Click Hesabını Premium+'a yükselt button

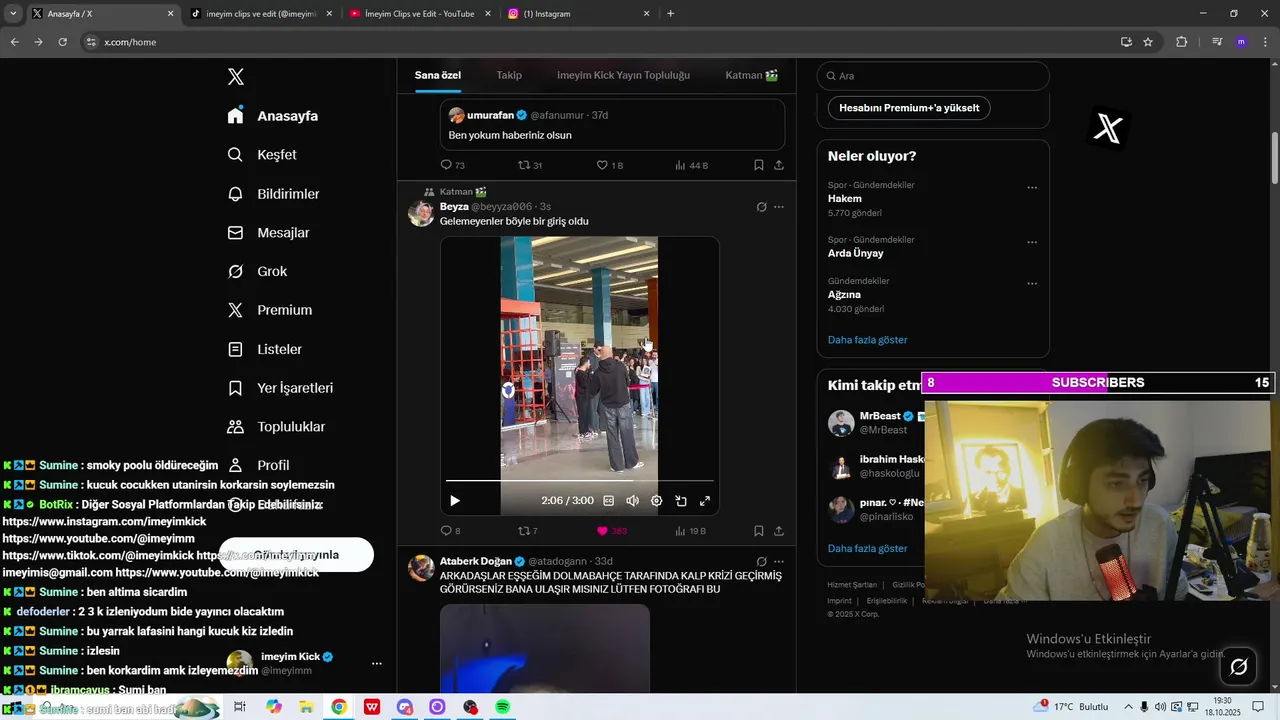909,108
